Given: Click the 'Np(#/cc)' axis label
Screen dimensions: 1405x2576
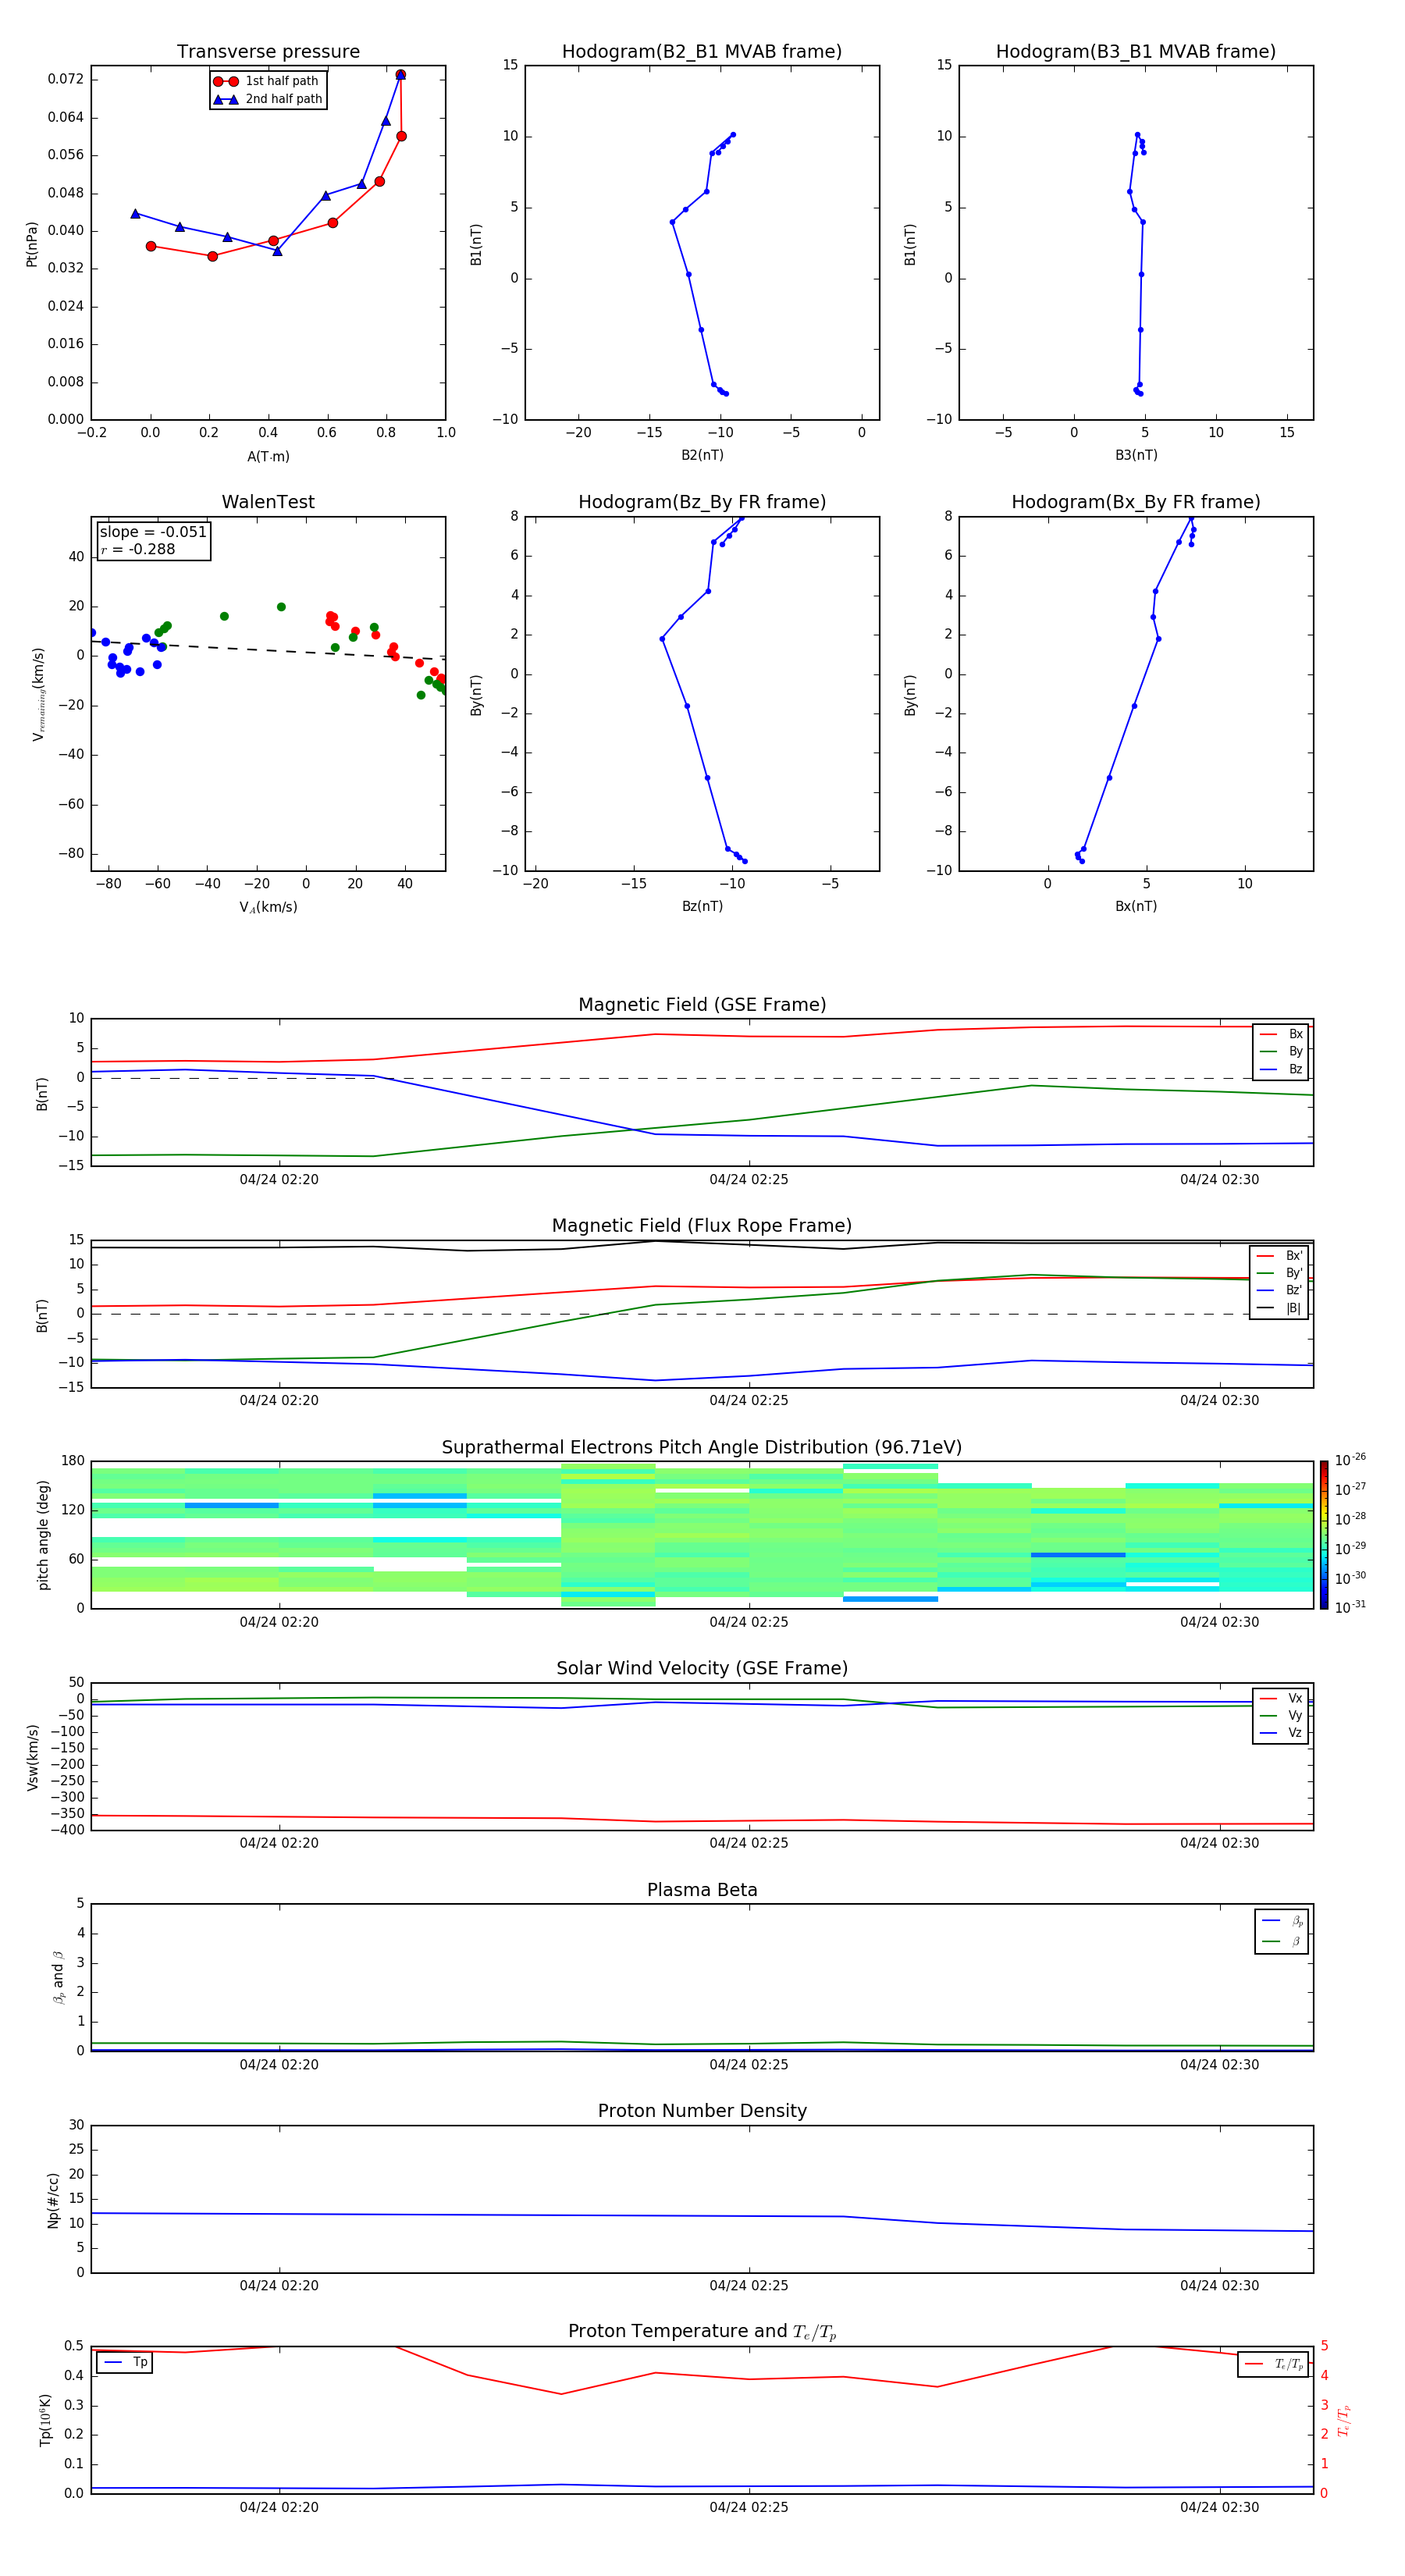Looking at the screenshot, I should click(54, 2200).
